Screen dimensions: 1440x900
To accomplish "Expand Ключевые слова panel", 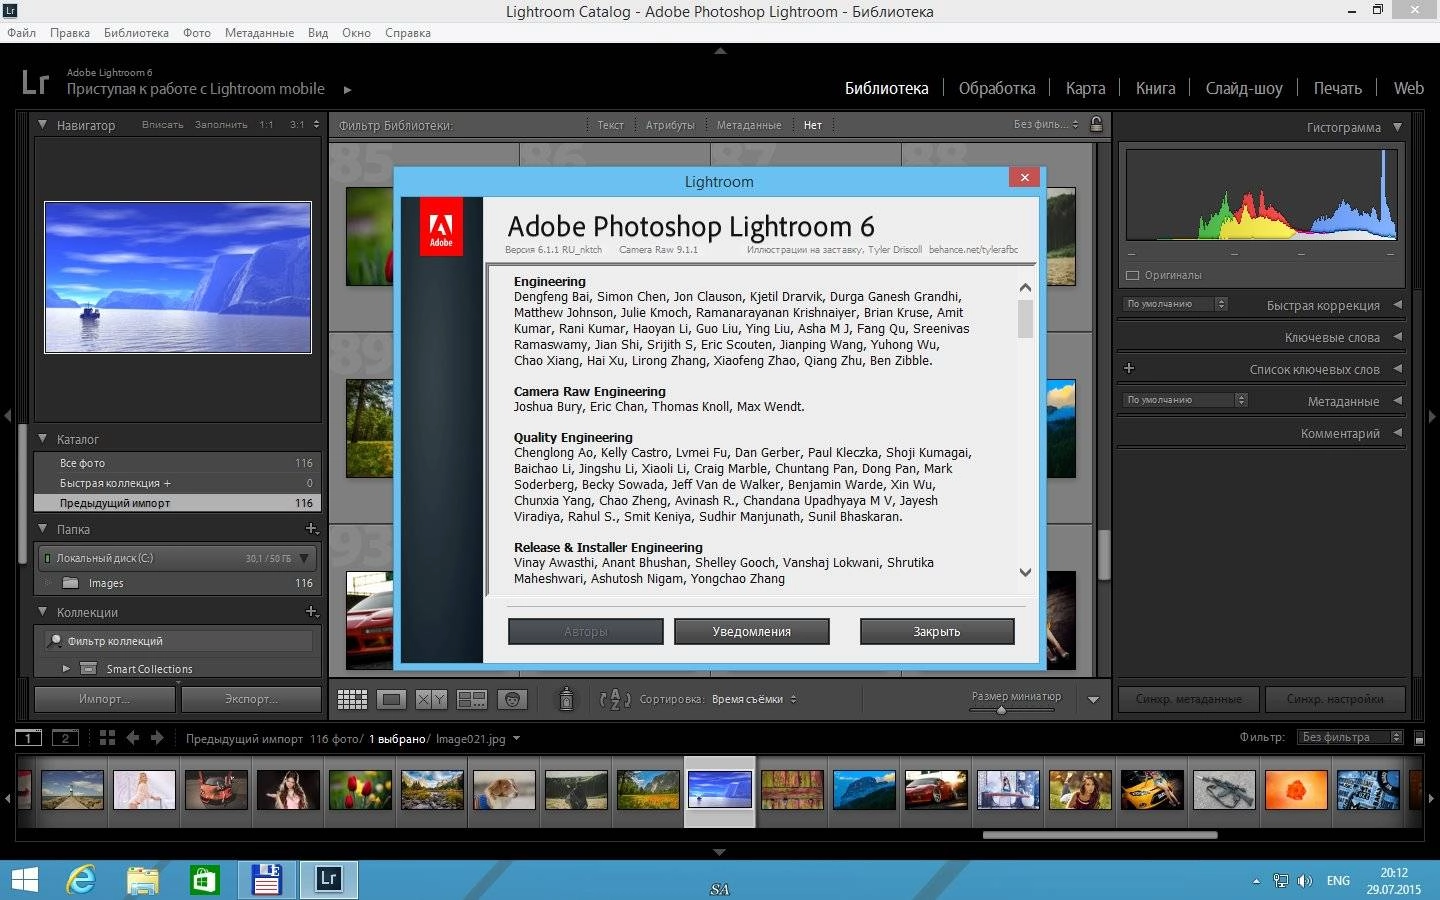I will [1397, 337].
